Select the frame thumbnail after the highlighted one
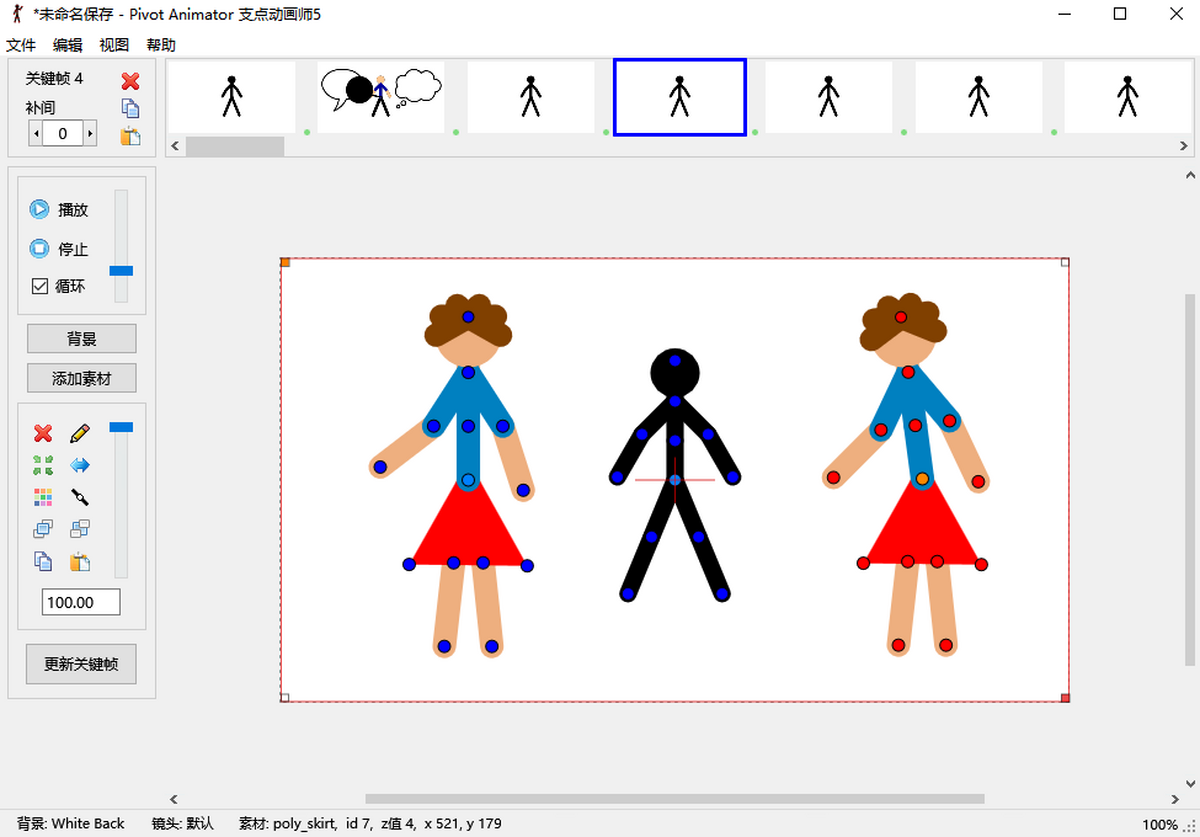The image size is (1200, 837). pyautogui.click(x=828, y=96)
